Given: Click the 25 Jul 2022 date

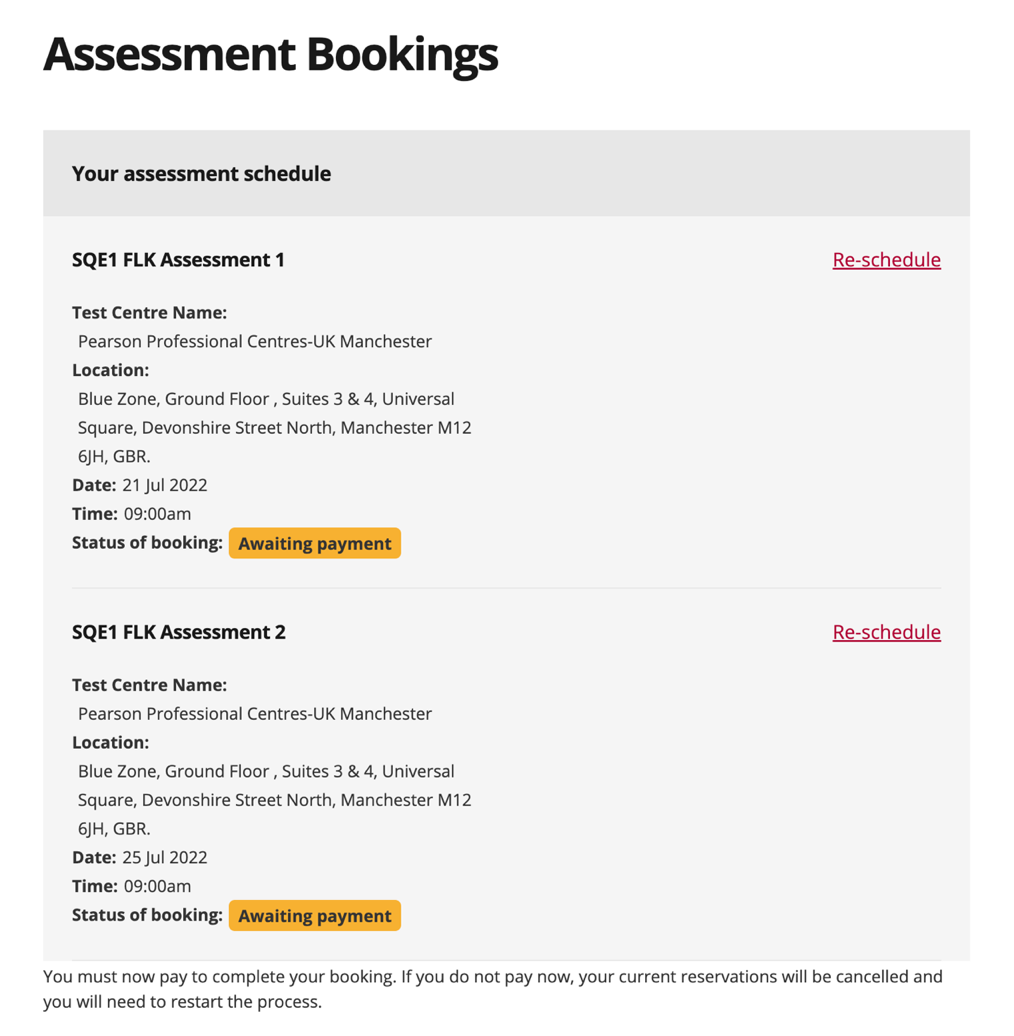Looking at the screenshot, I should 164,858.
